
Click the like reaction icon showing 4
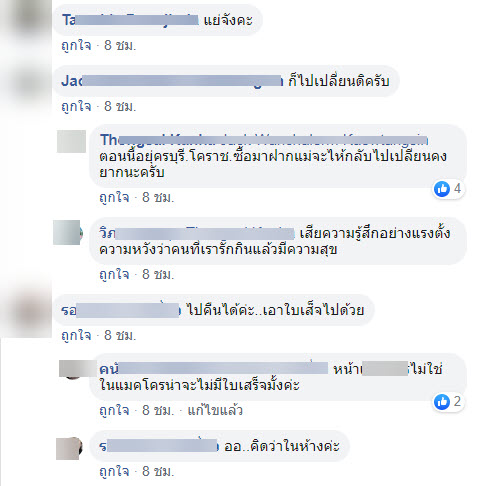pos(442,189)
